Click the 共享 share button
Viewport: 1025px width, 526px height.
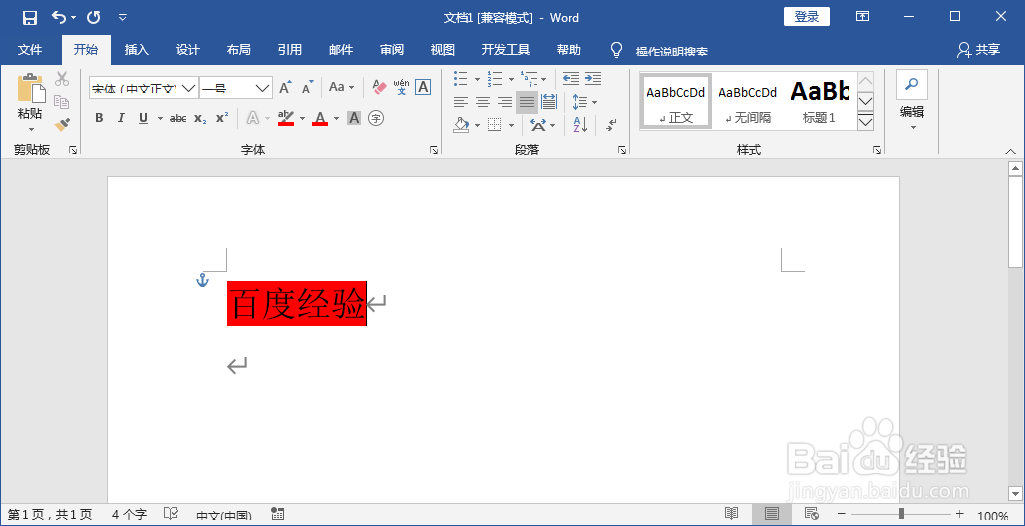pyautogui.click(x=978, y=50)
